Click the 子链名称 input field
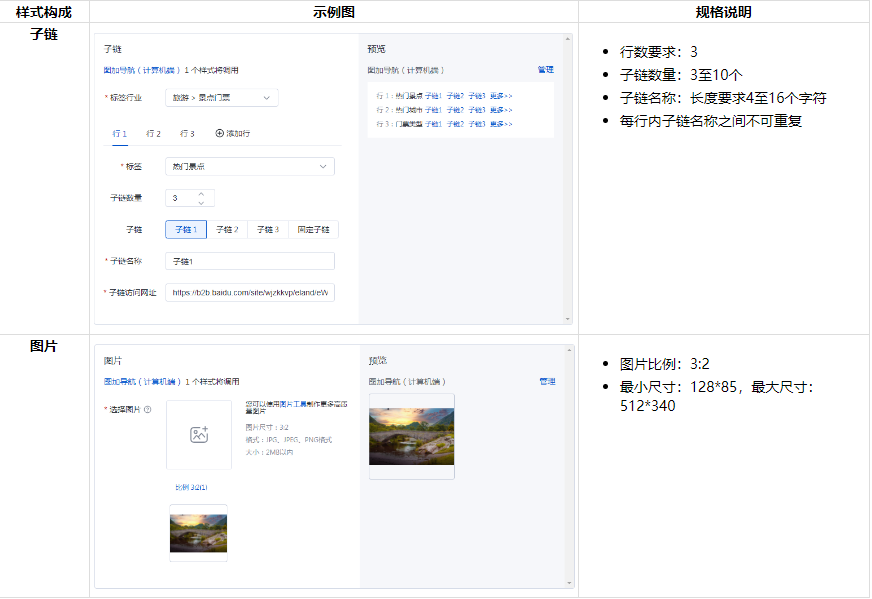Image resolution: width=872 pixels, height=599 pixels. click(x=251, y=260)
